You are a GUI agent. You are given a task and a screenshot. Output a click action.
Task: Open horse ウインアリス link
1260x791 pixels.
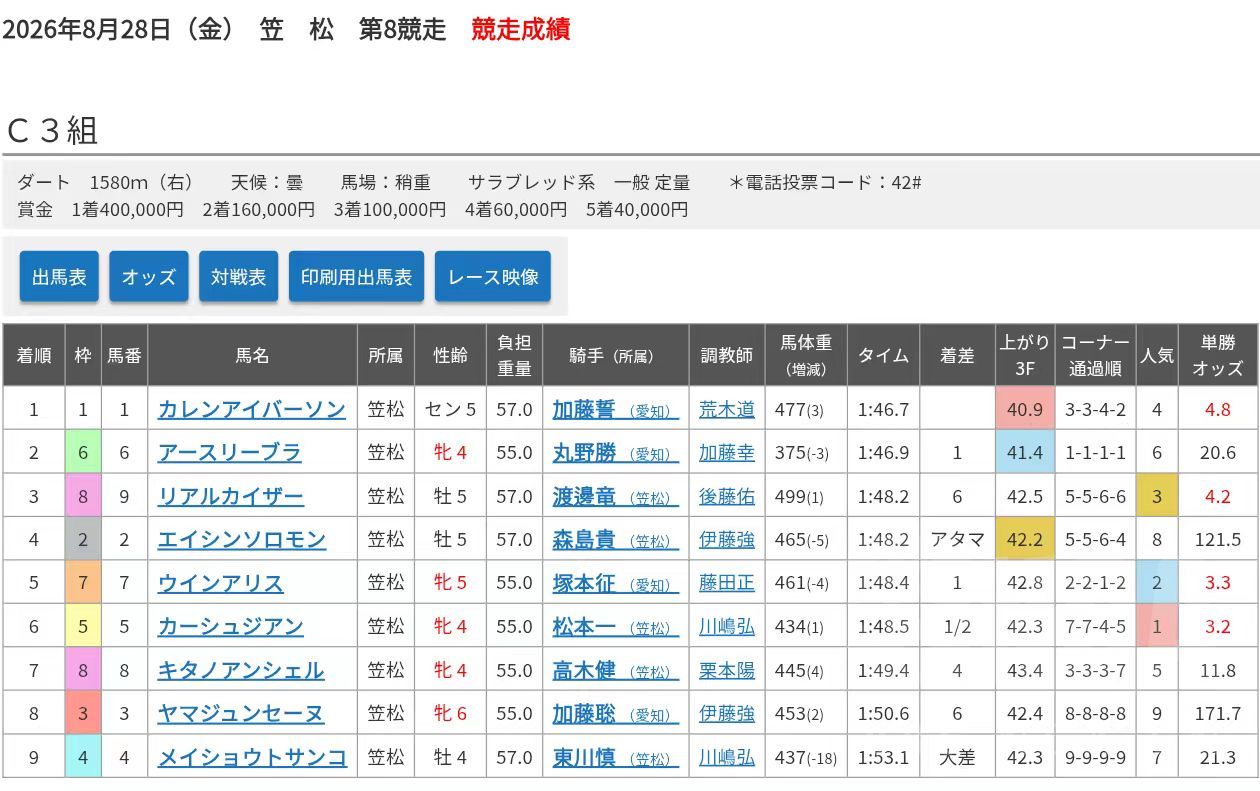[221, 583]
